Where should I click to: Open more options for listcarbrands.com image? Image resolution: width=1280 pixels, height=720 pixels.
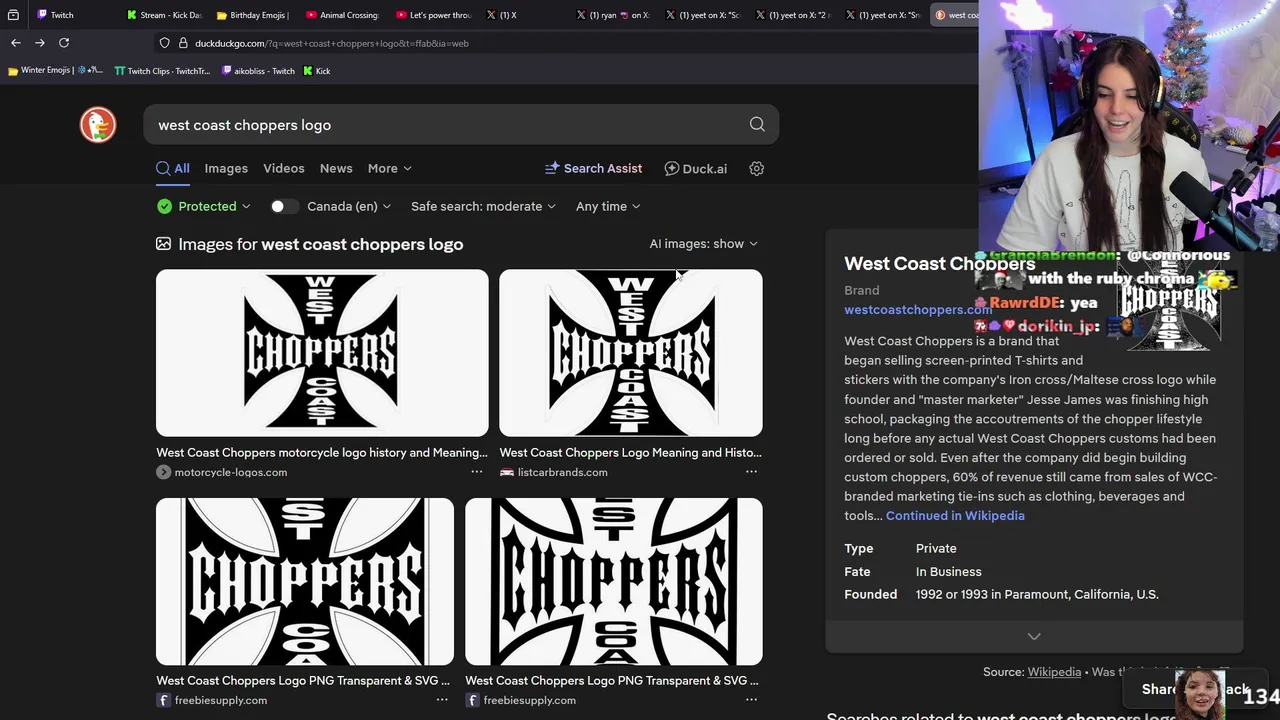751,472
